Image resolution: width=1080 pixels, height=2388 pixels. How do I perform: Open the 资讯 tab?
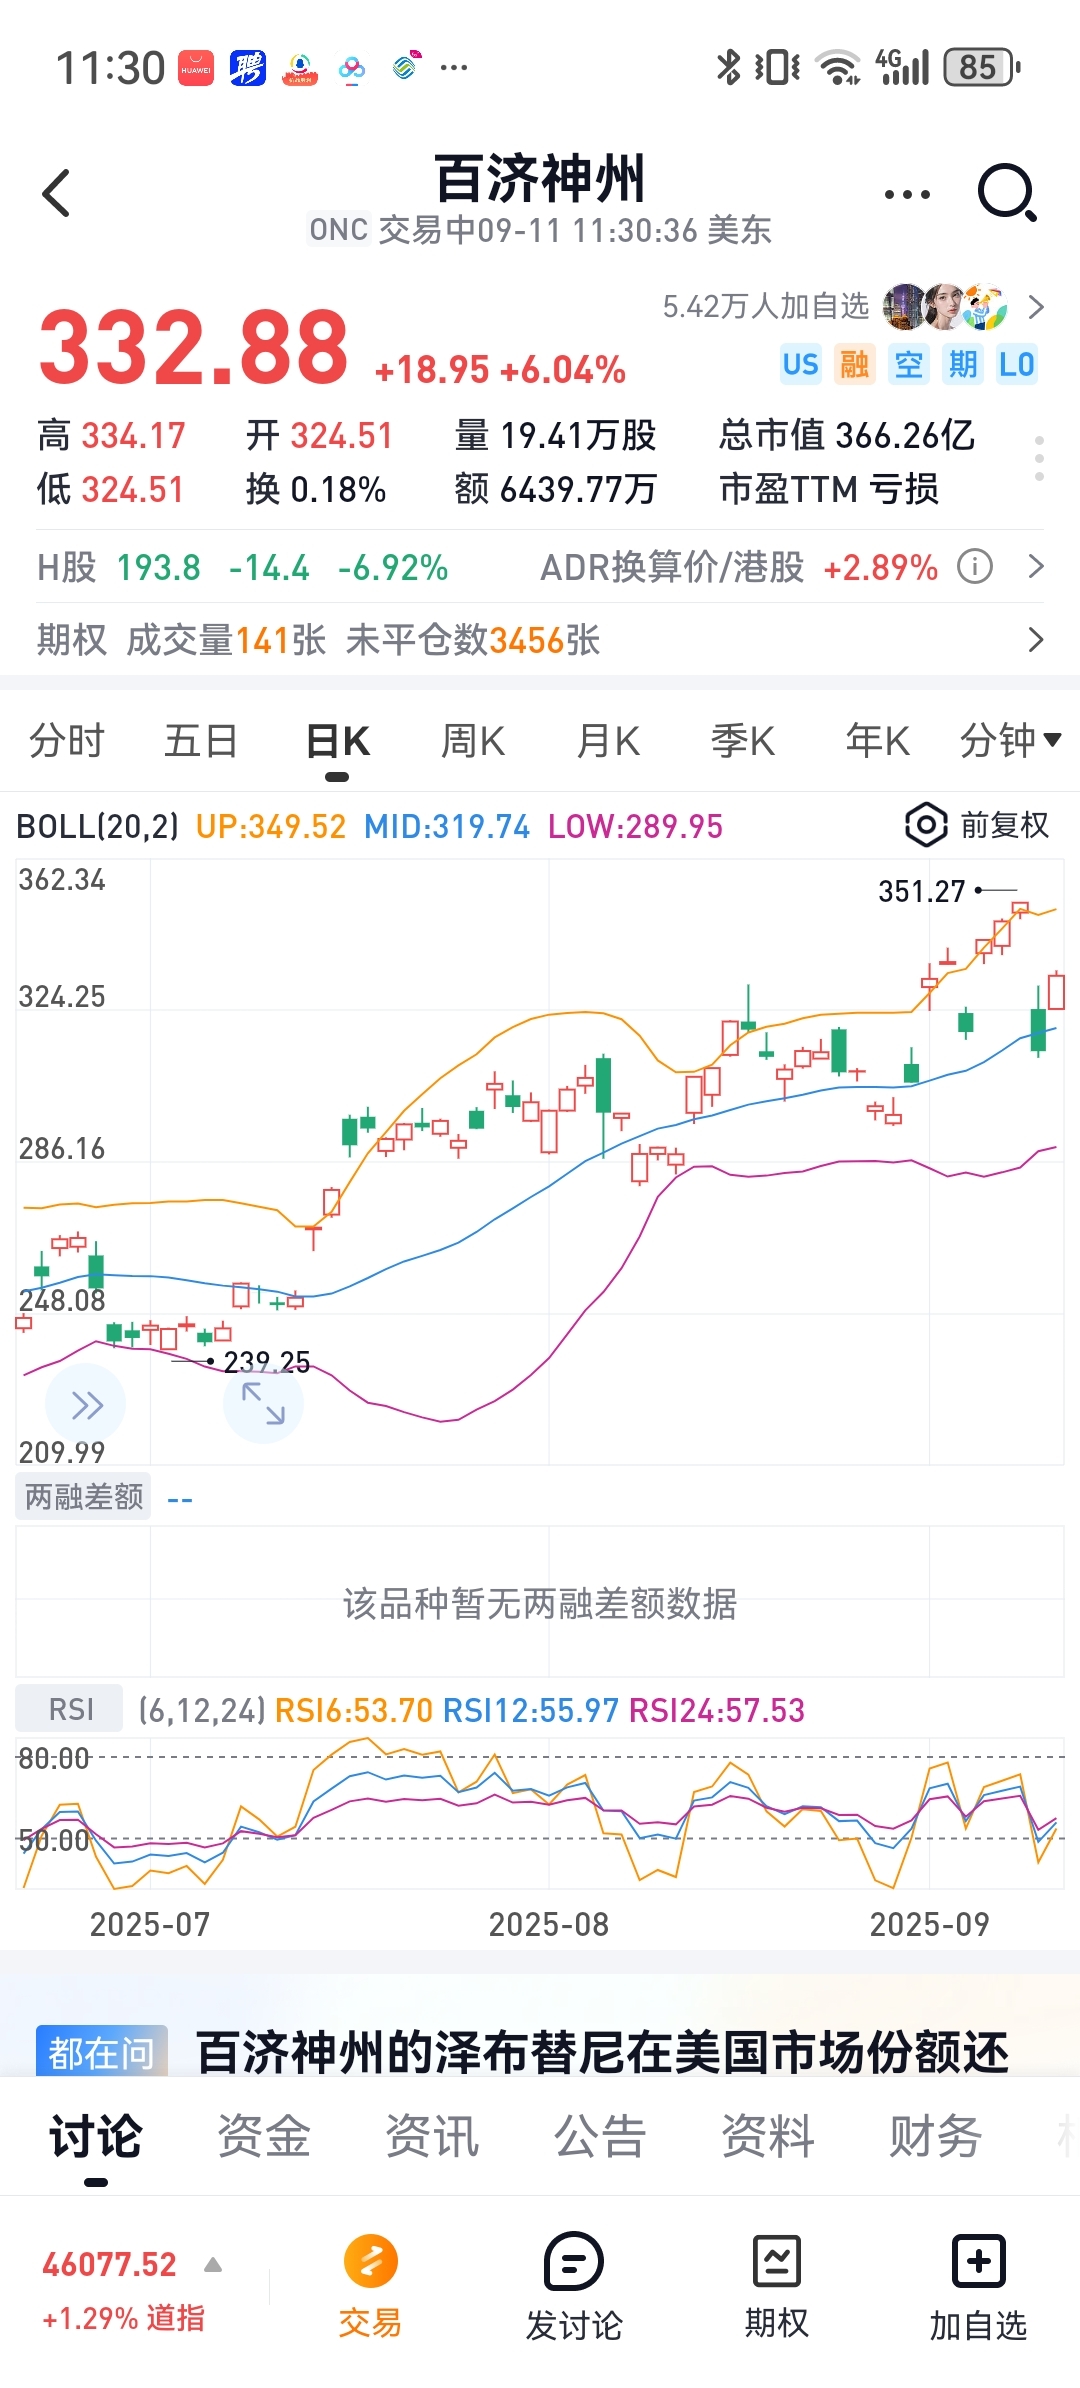[x=432, y=2136]
